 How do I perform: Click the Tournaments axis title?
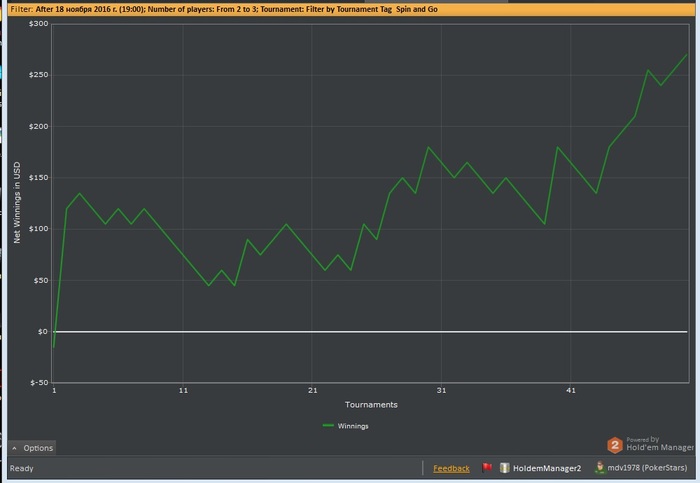[371, 404]
